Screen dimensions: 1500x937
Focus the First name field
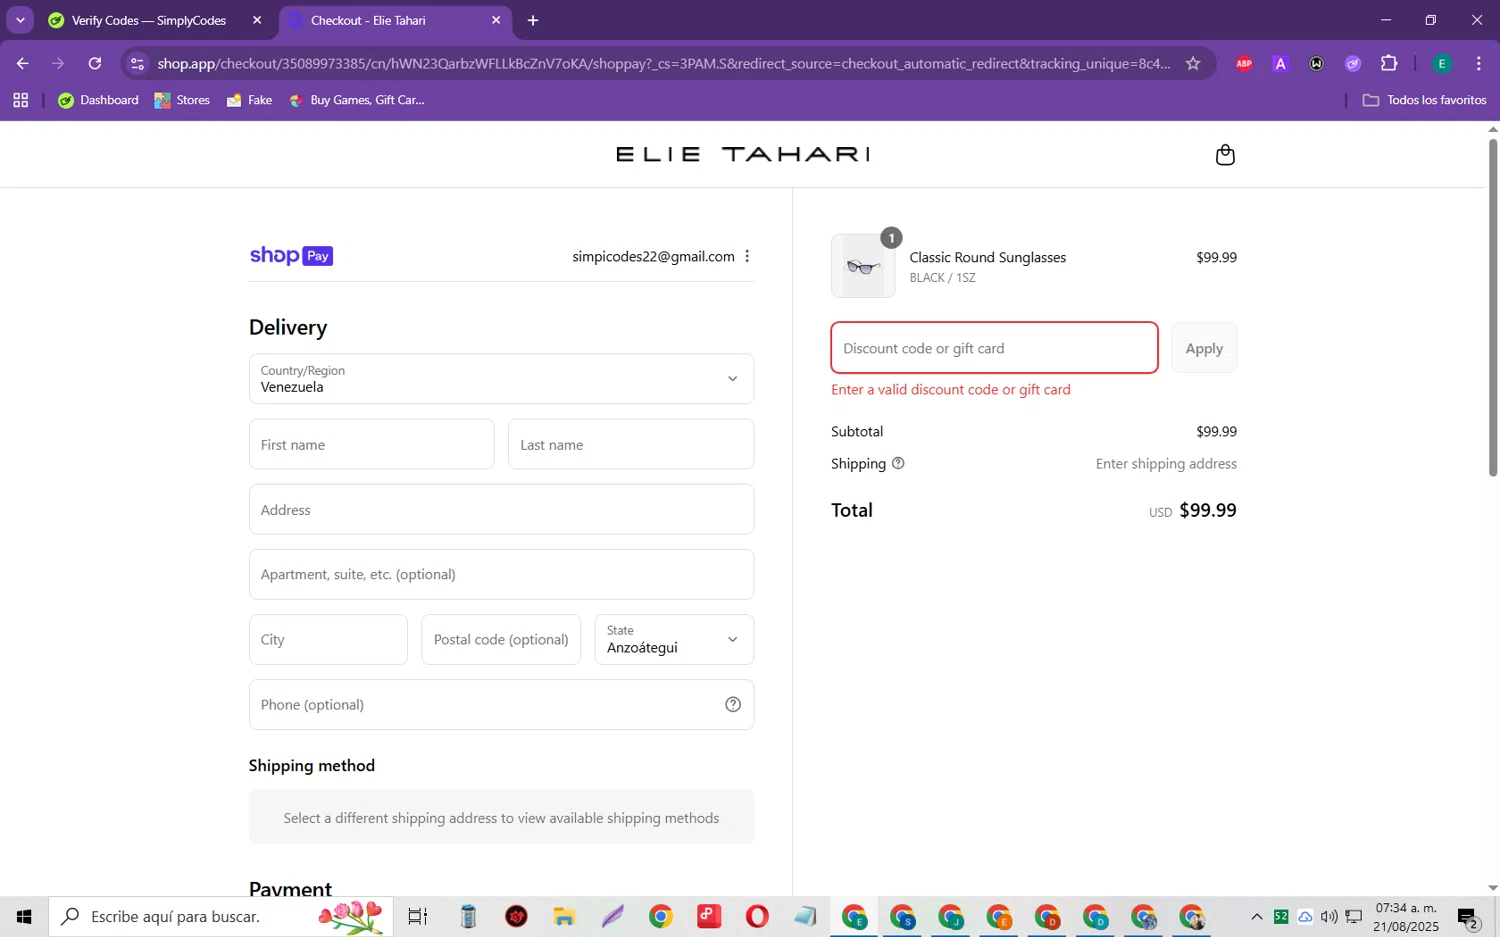(371, 444)
